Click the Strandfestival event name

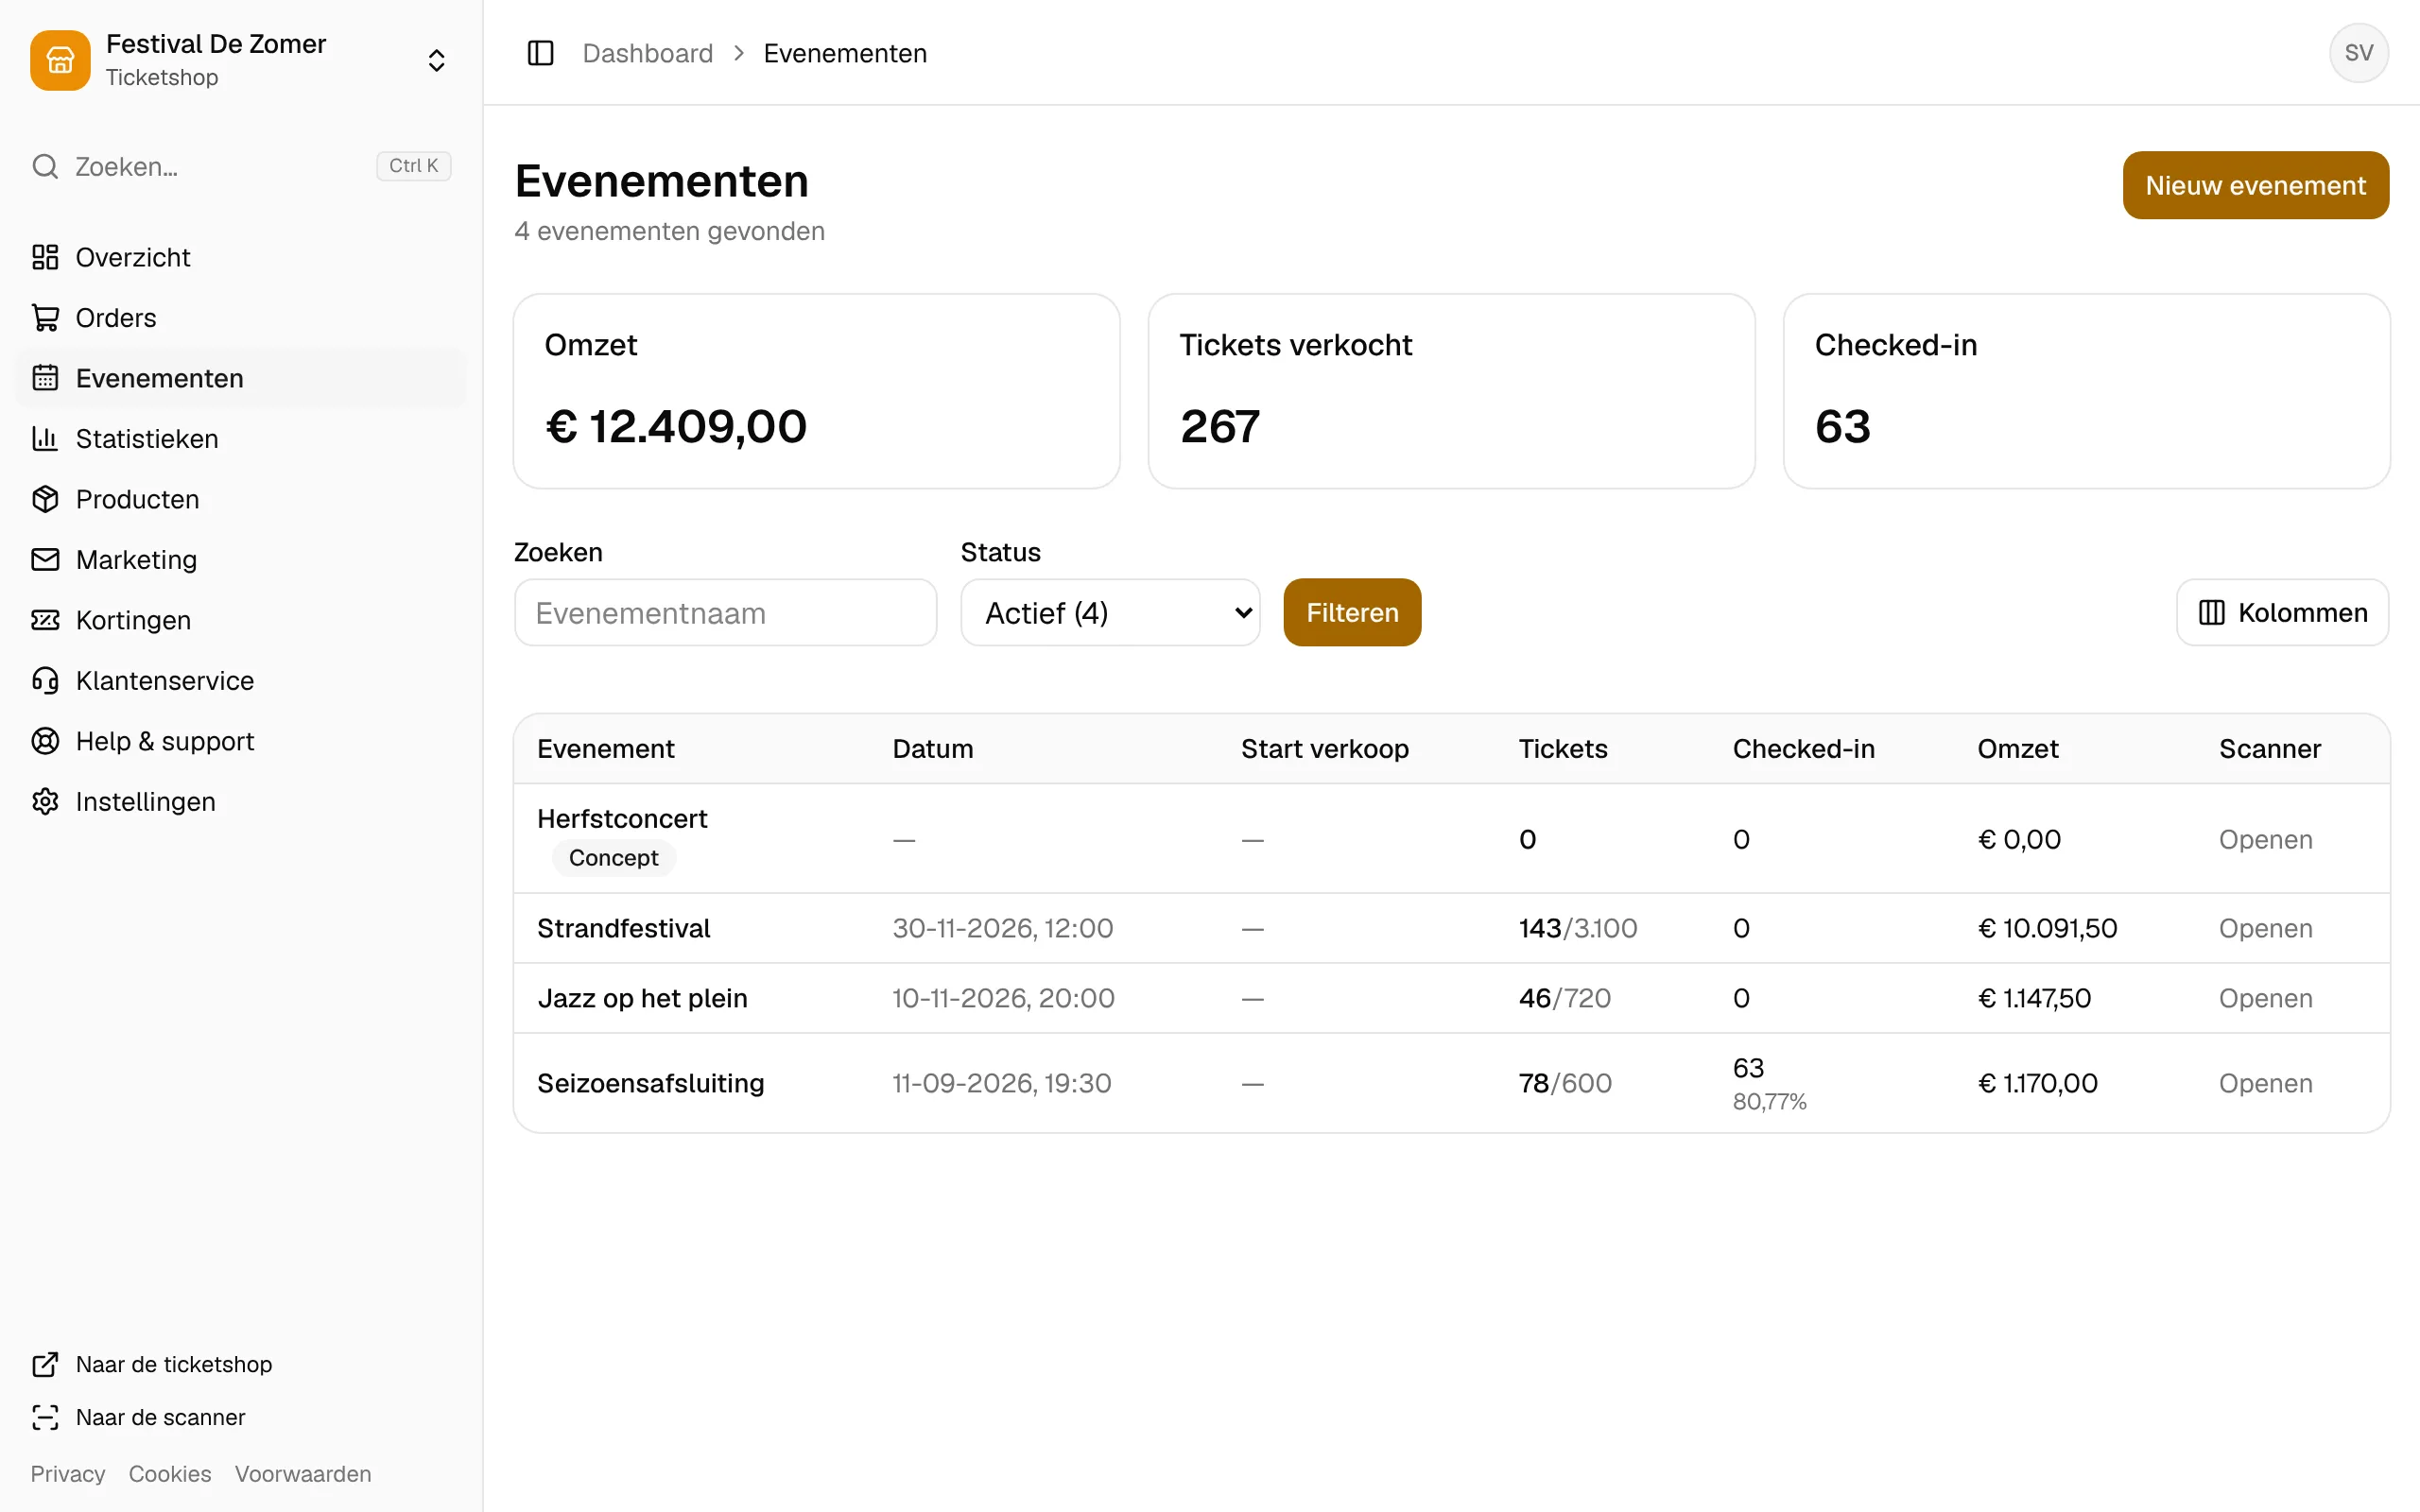point(623,928)
